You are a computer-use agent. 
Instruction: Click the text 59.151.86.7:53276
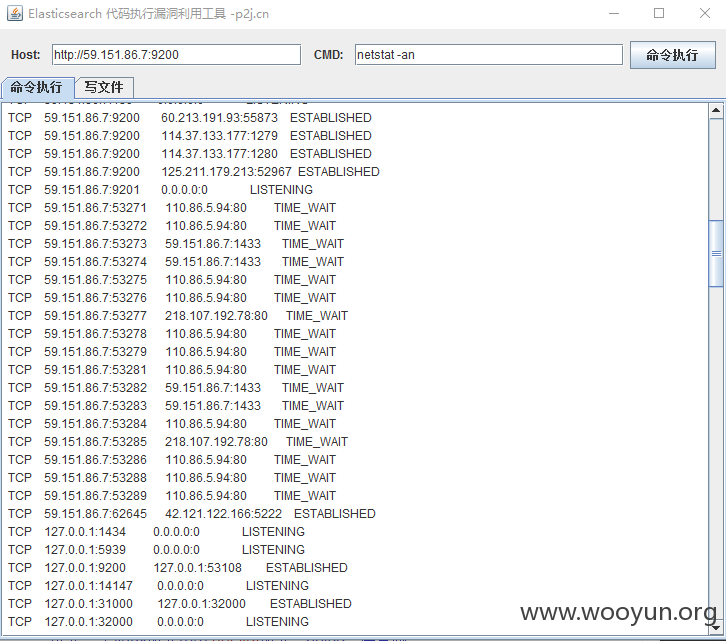pyautogui.click(x=95, y=298)
